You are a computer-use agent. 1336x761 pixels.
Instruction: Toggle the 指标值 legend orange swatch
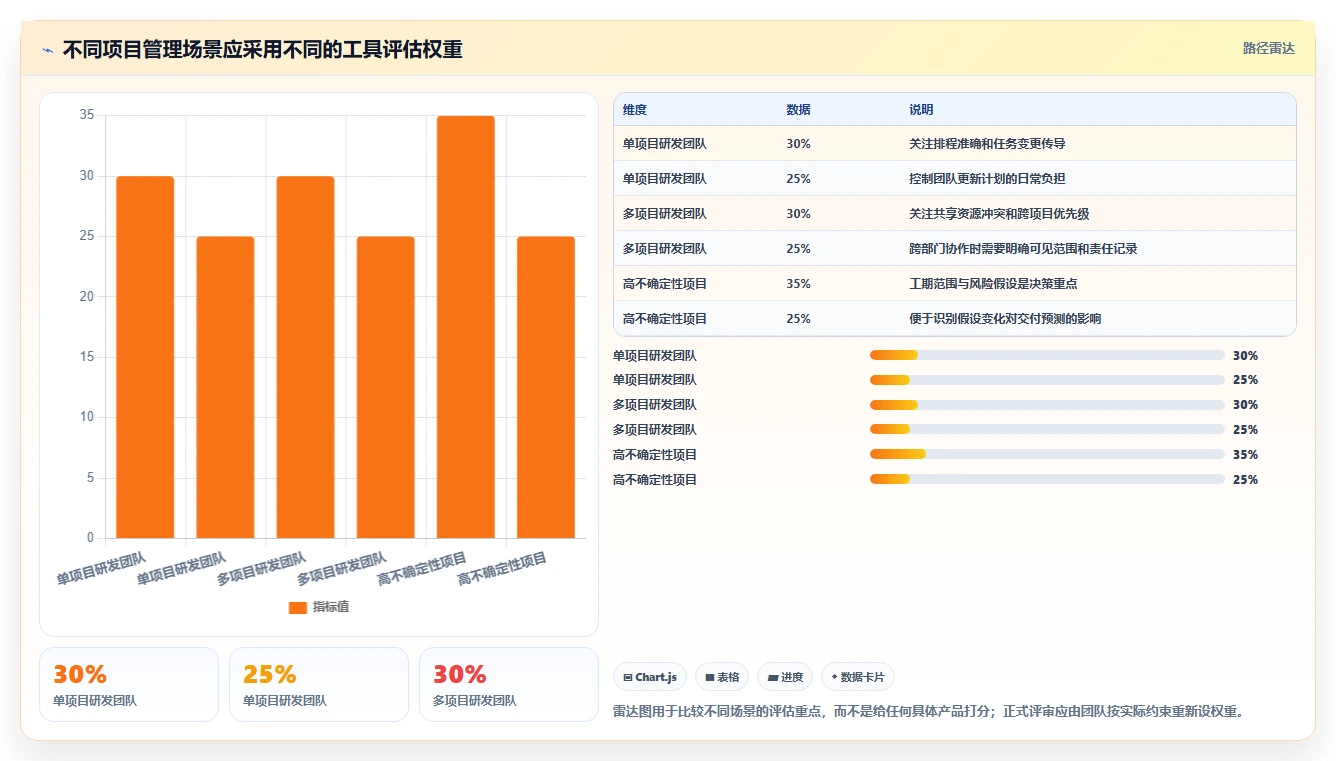[x=297, y=607]
